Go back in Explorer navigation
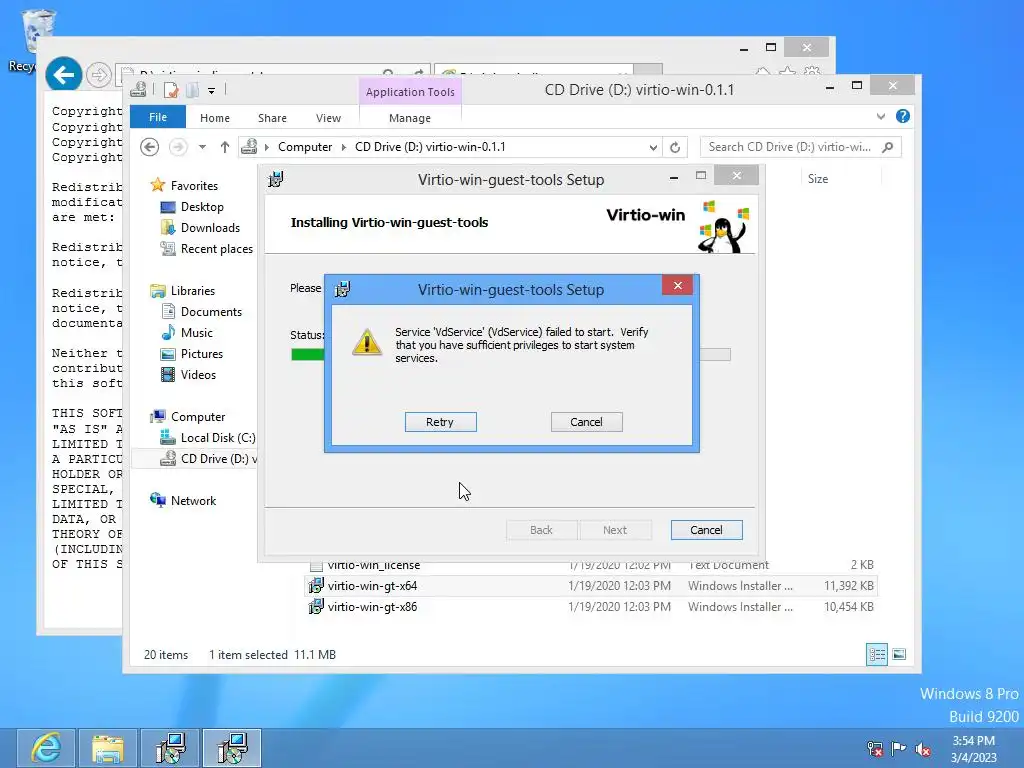1024x768 pixels. [150, 147]
